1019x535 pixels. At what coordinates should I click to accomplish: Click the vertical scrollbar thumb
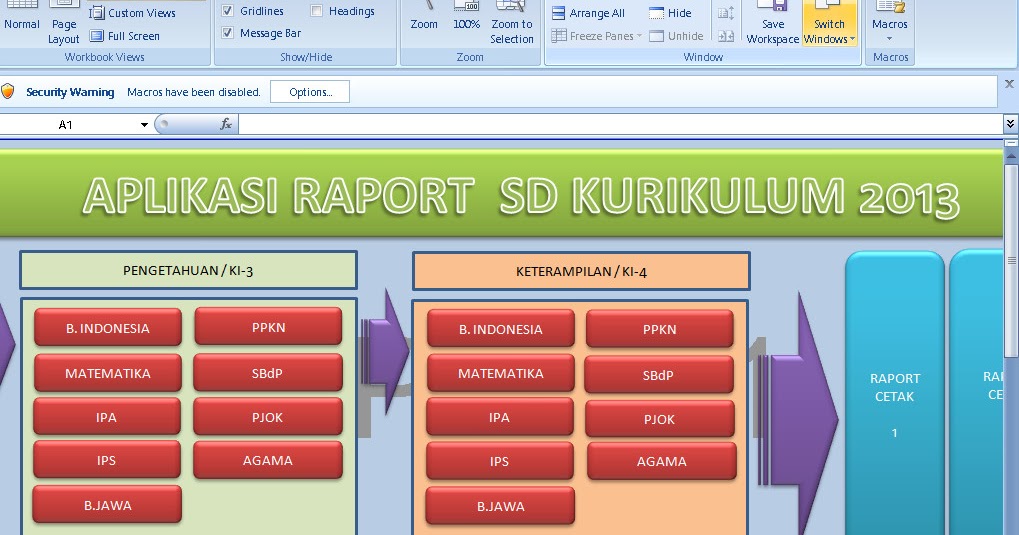coord(1011,259)
